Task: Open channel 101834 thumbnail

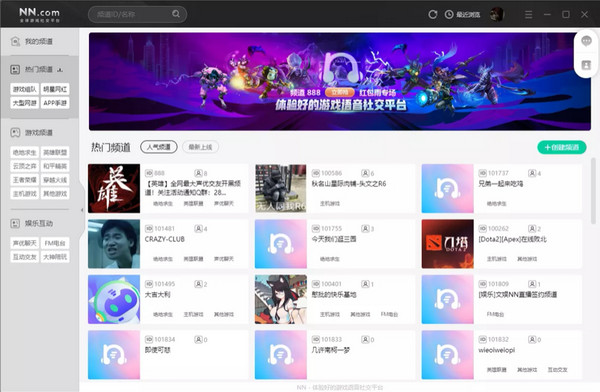Action: click(x=114, y=355)
